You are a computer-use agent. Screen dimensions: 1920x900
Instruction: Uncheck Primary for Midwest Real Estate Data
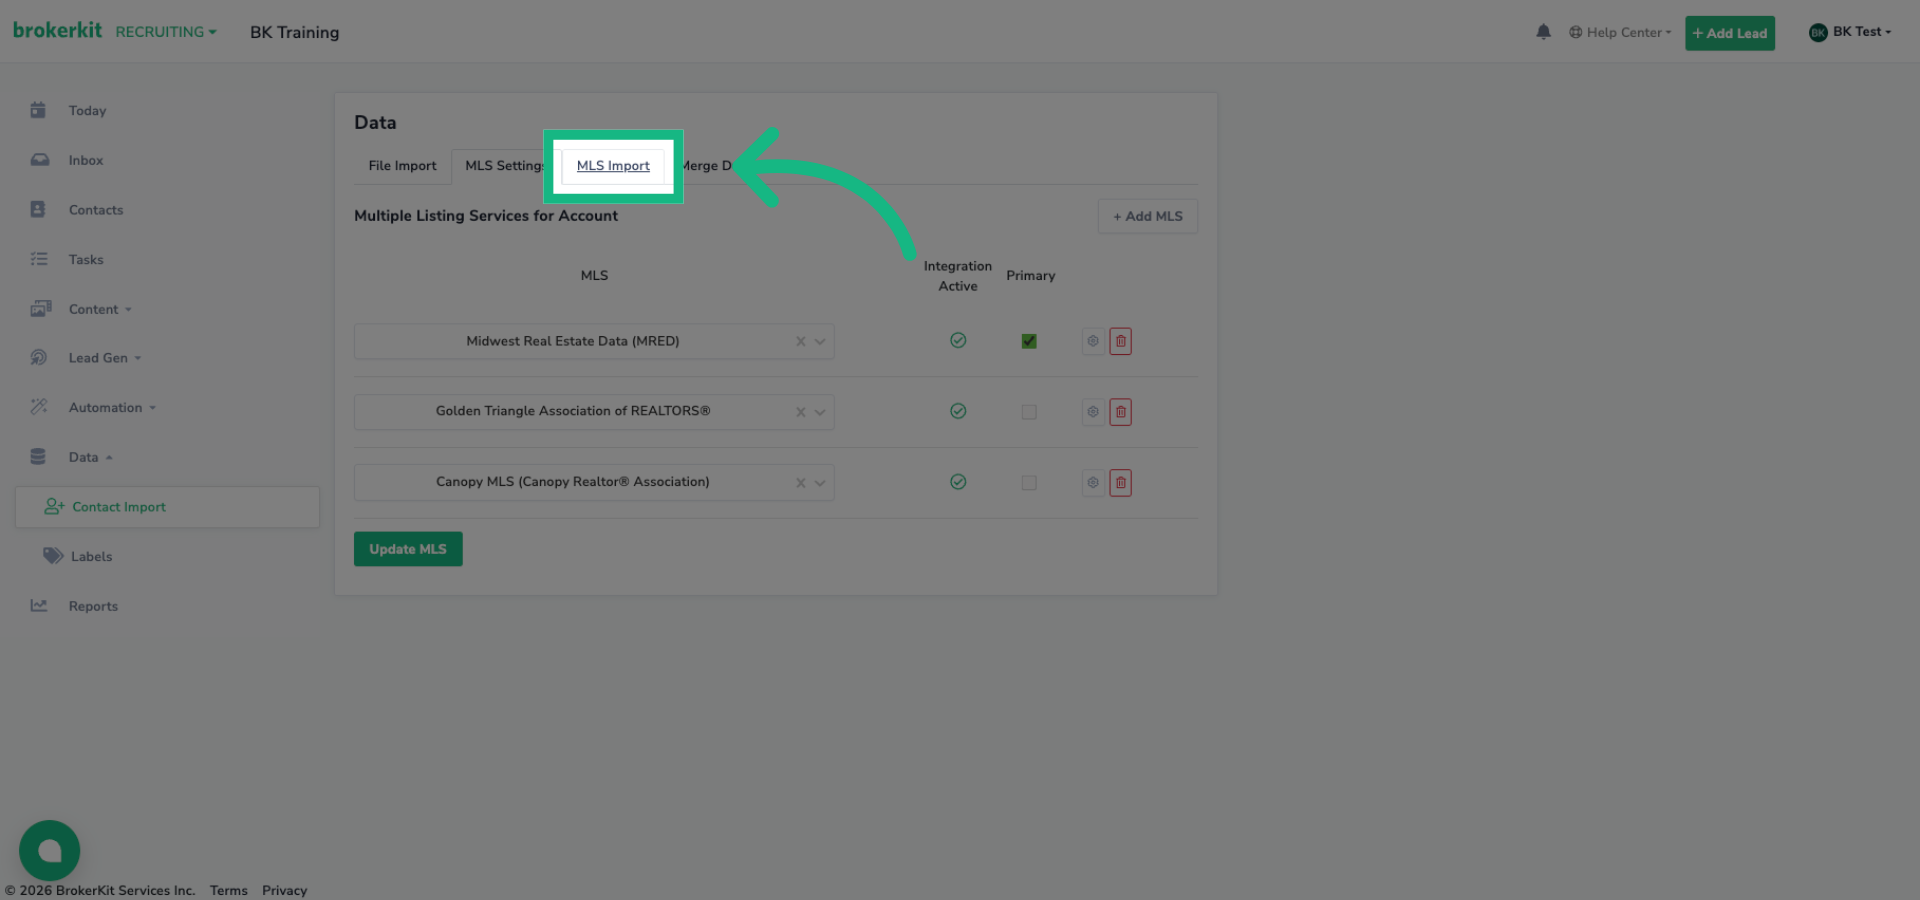1029,341
